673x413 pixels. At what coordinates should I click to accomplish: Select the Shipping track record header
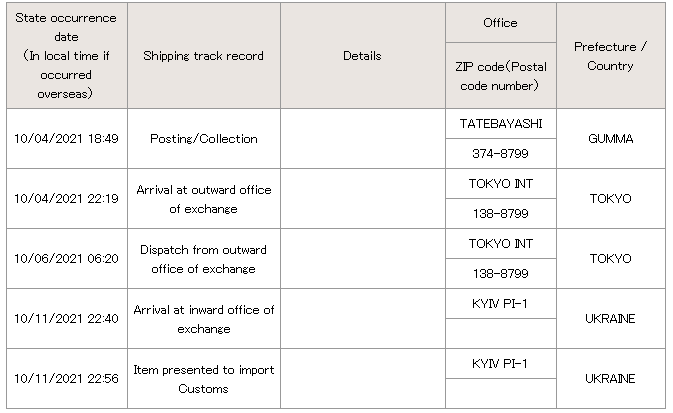point(203,56)
